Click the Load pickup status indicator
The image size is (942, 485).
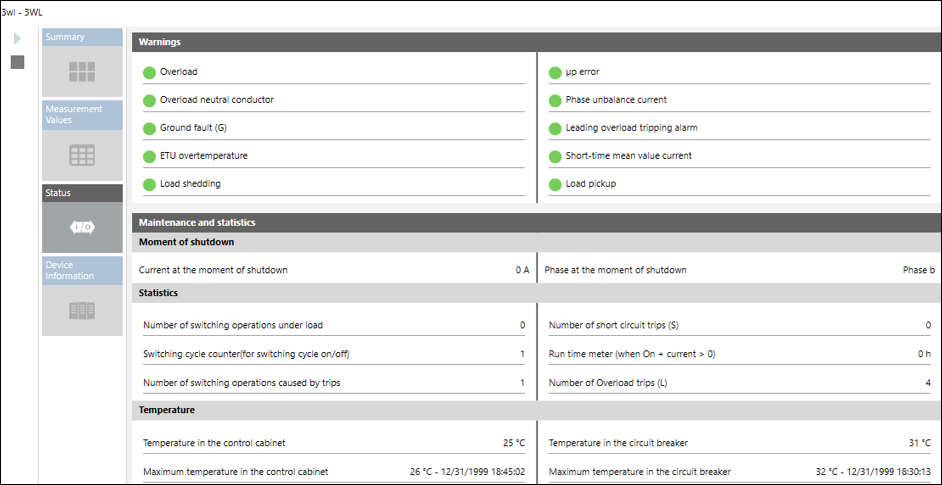tap(556, 184)
